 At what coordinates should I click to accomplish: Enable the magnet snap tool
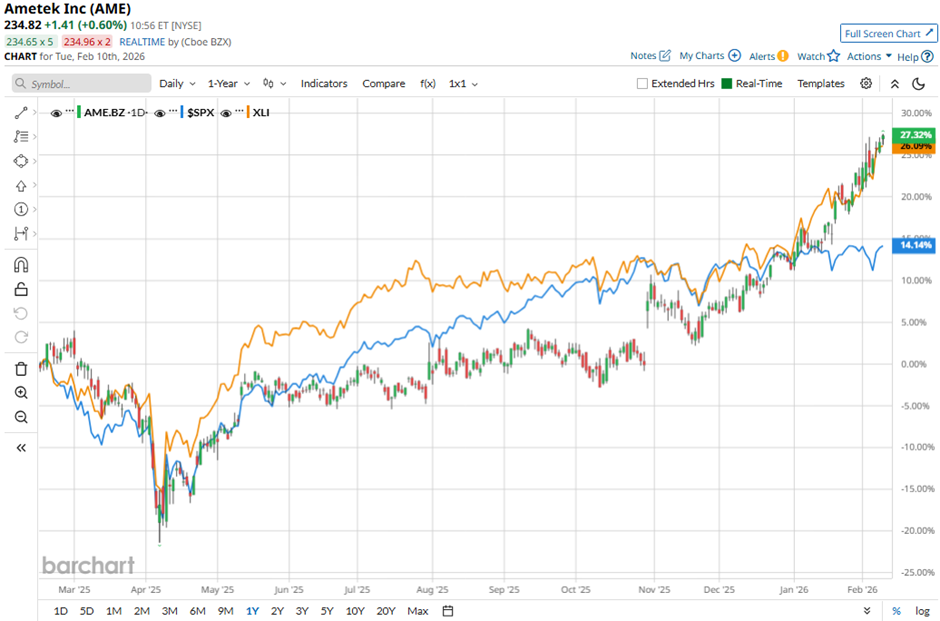coord(21,265)
